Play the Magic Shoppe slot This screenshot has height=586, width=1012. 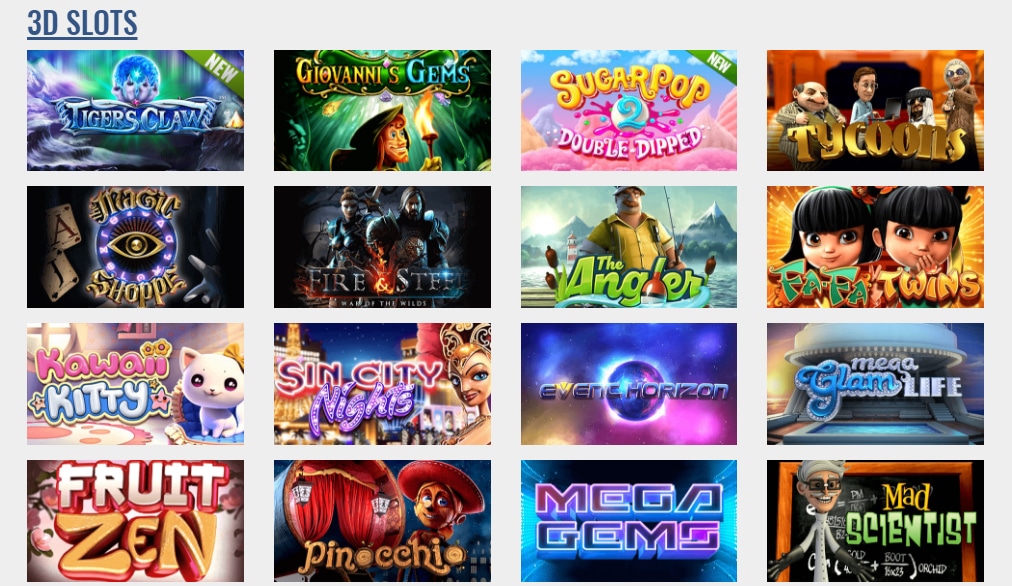pyautogui.click(x=136, y=247)
